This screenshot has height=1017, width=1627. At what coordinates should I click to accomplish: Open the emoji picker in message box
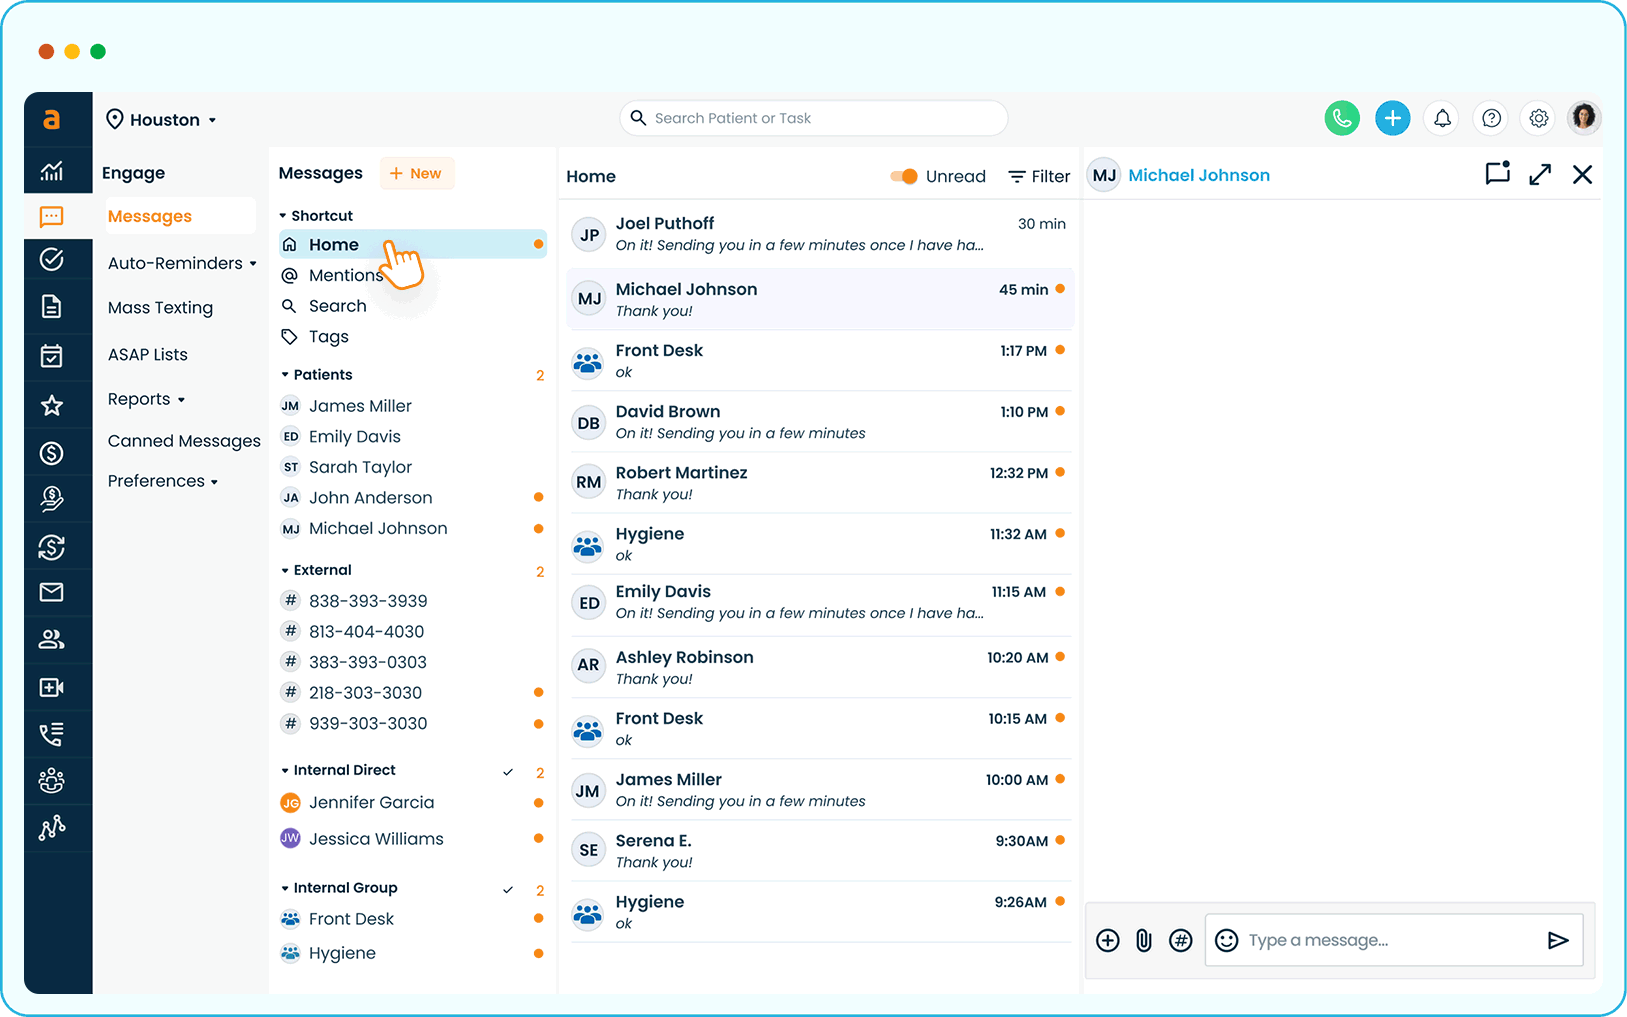tap(1226, 940)
